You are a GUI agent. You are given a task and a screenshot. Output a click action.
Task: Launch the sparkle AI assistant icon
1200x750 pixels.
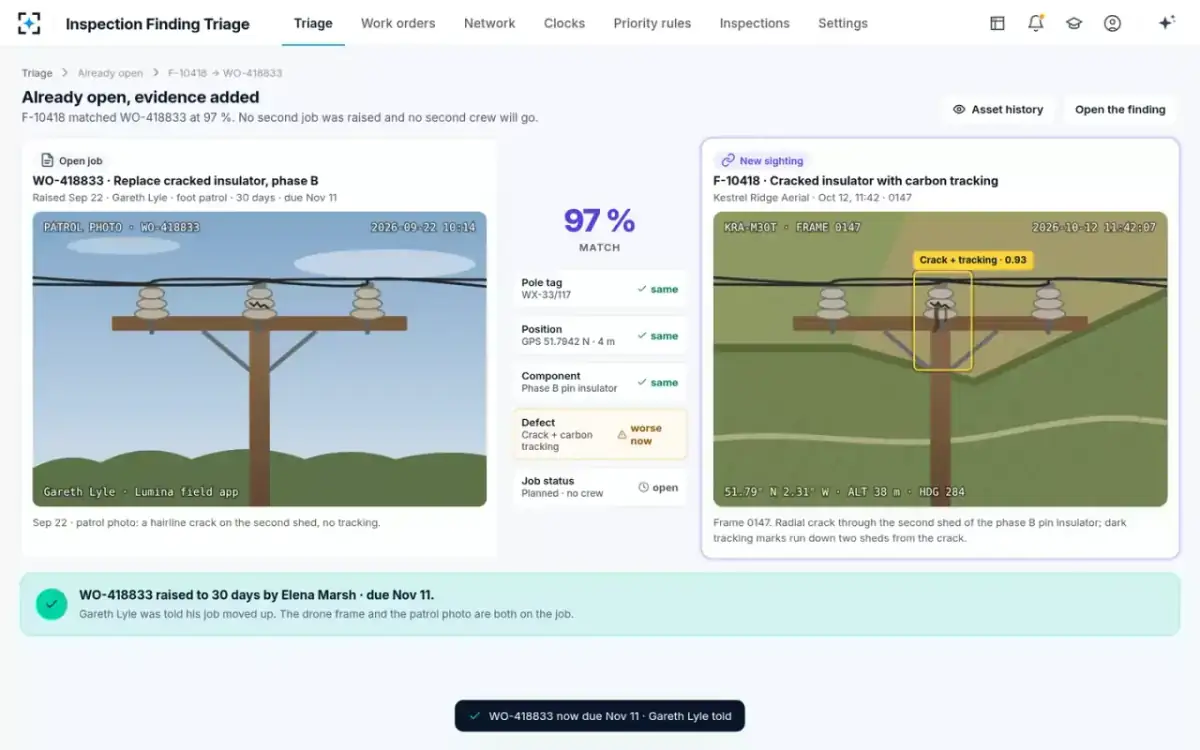point(1166,23)
